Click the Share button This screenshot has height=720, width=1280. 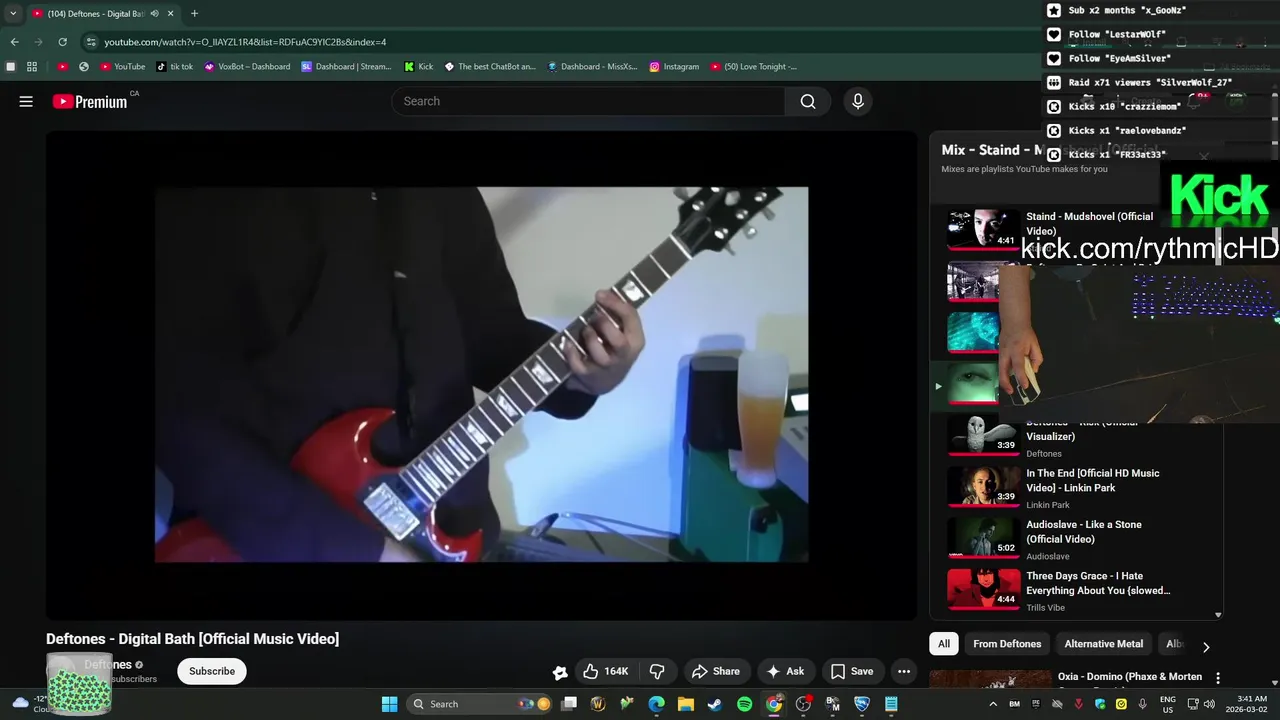pos(716,671)
